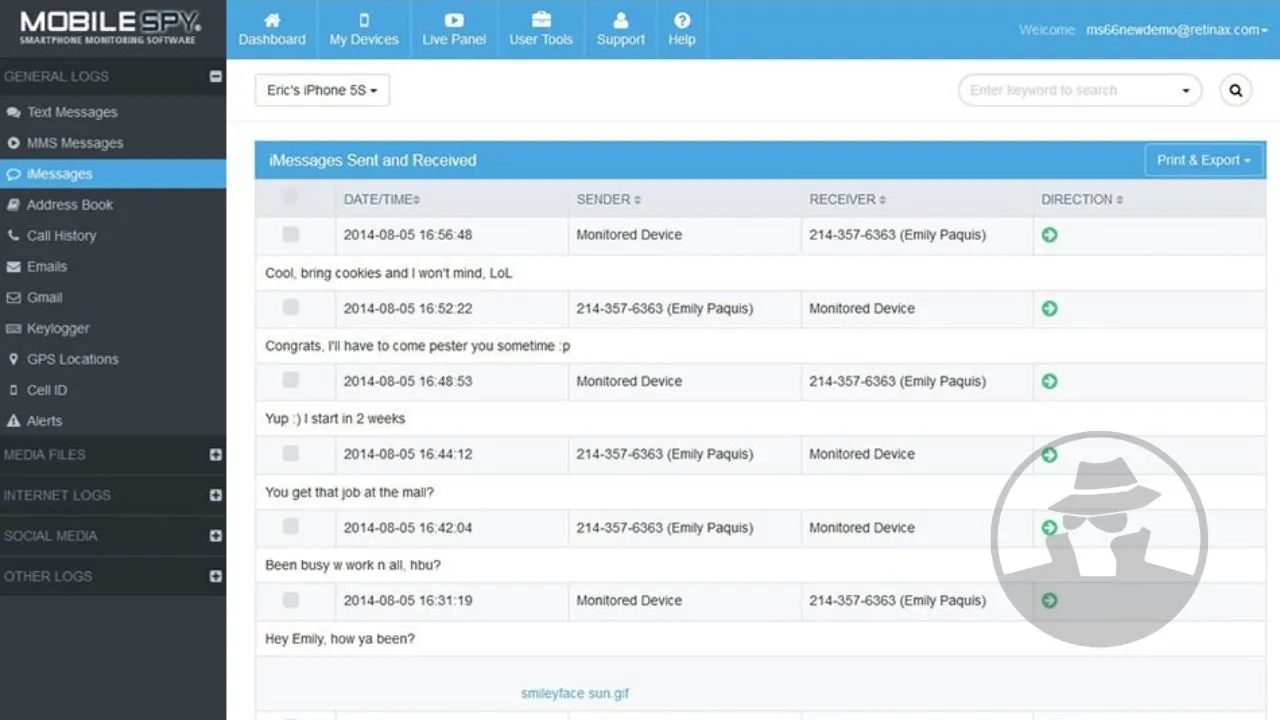Open Text Messages in sidebar
This screenshot has width=1280, height=720.
113,112
